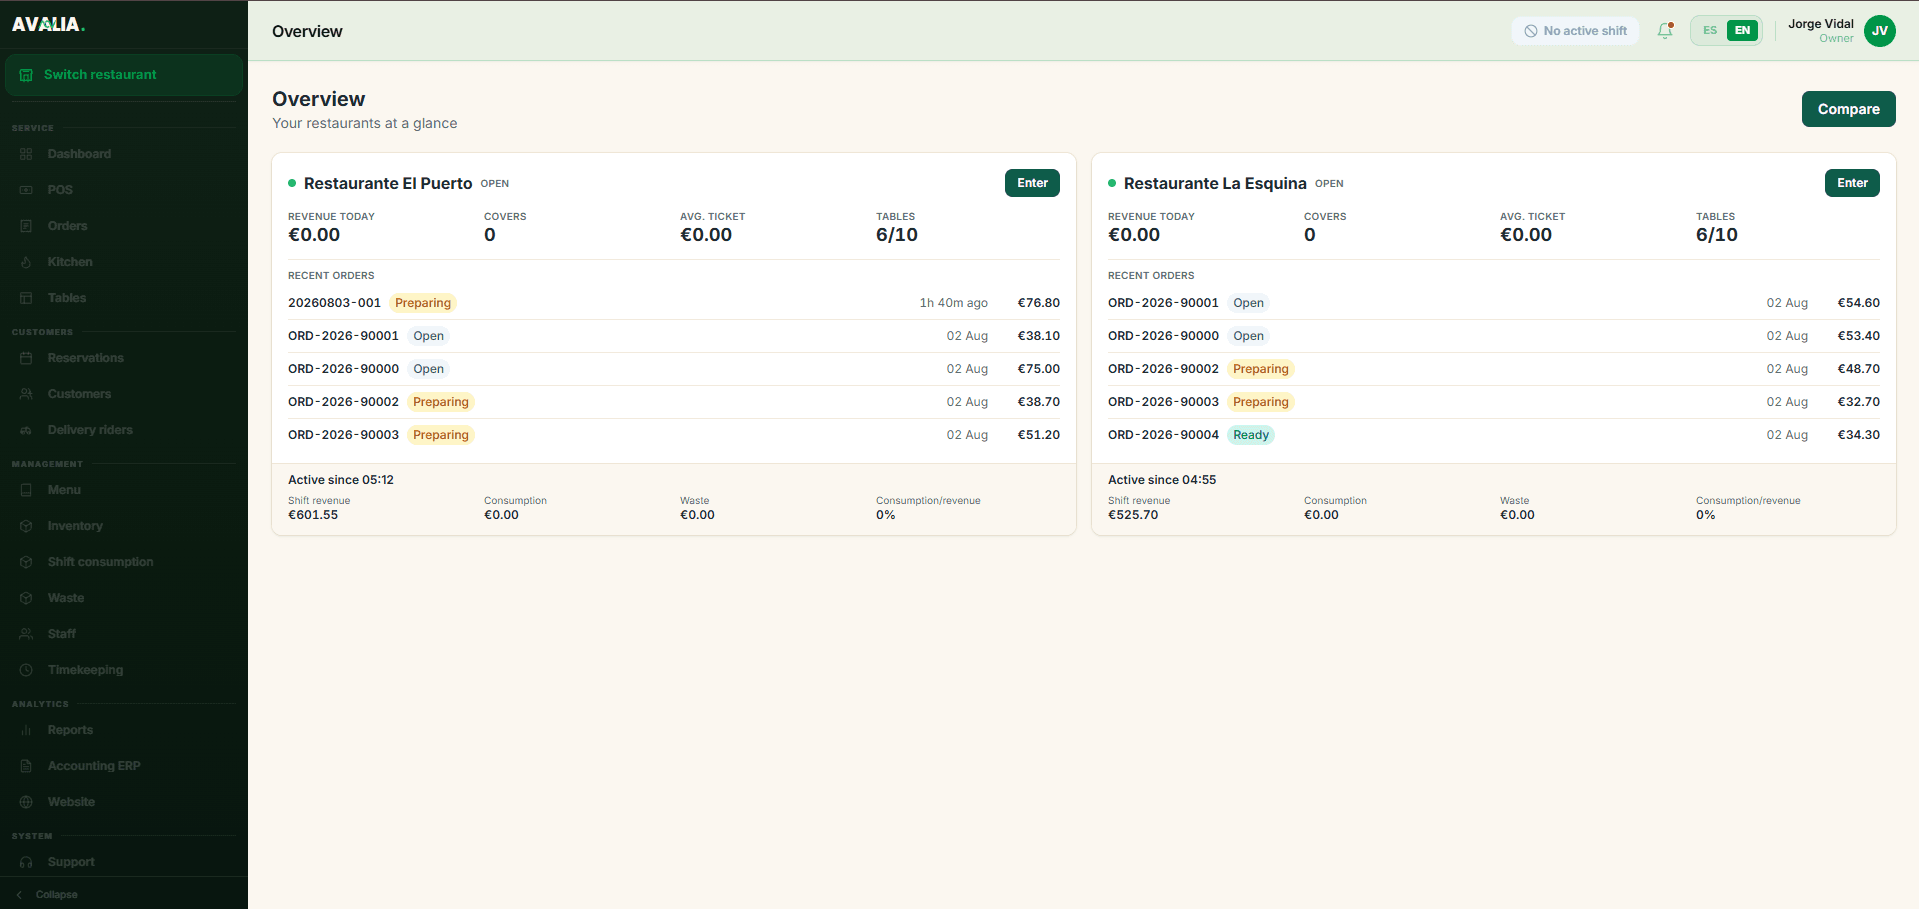This screenshot has height=909, width=1919.
Task: Click the Kitchen flame icon
Action: coord(26,262)
